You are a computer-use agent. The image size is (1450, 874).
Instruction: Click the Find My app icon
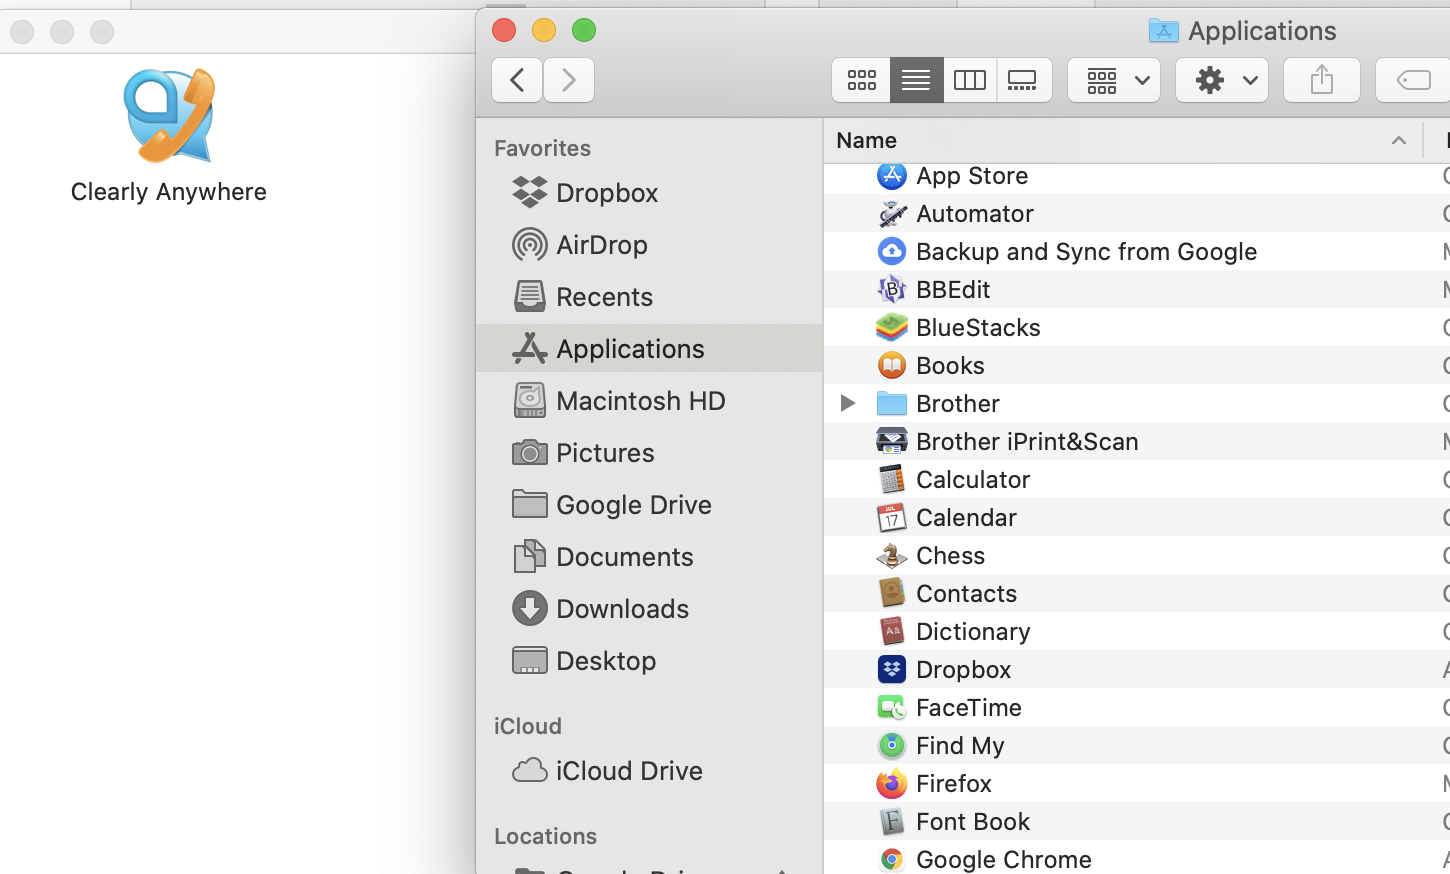[x=891, y=745]
